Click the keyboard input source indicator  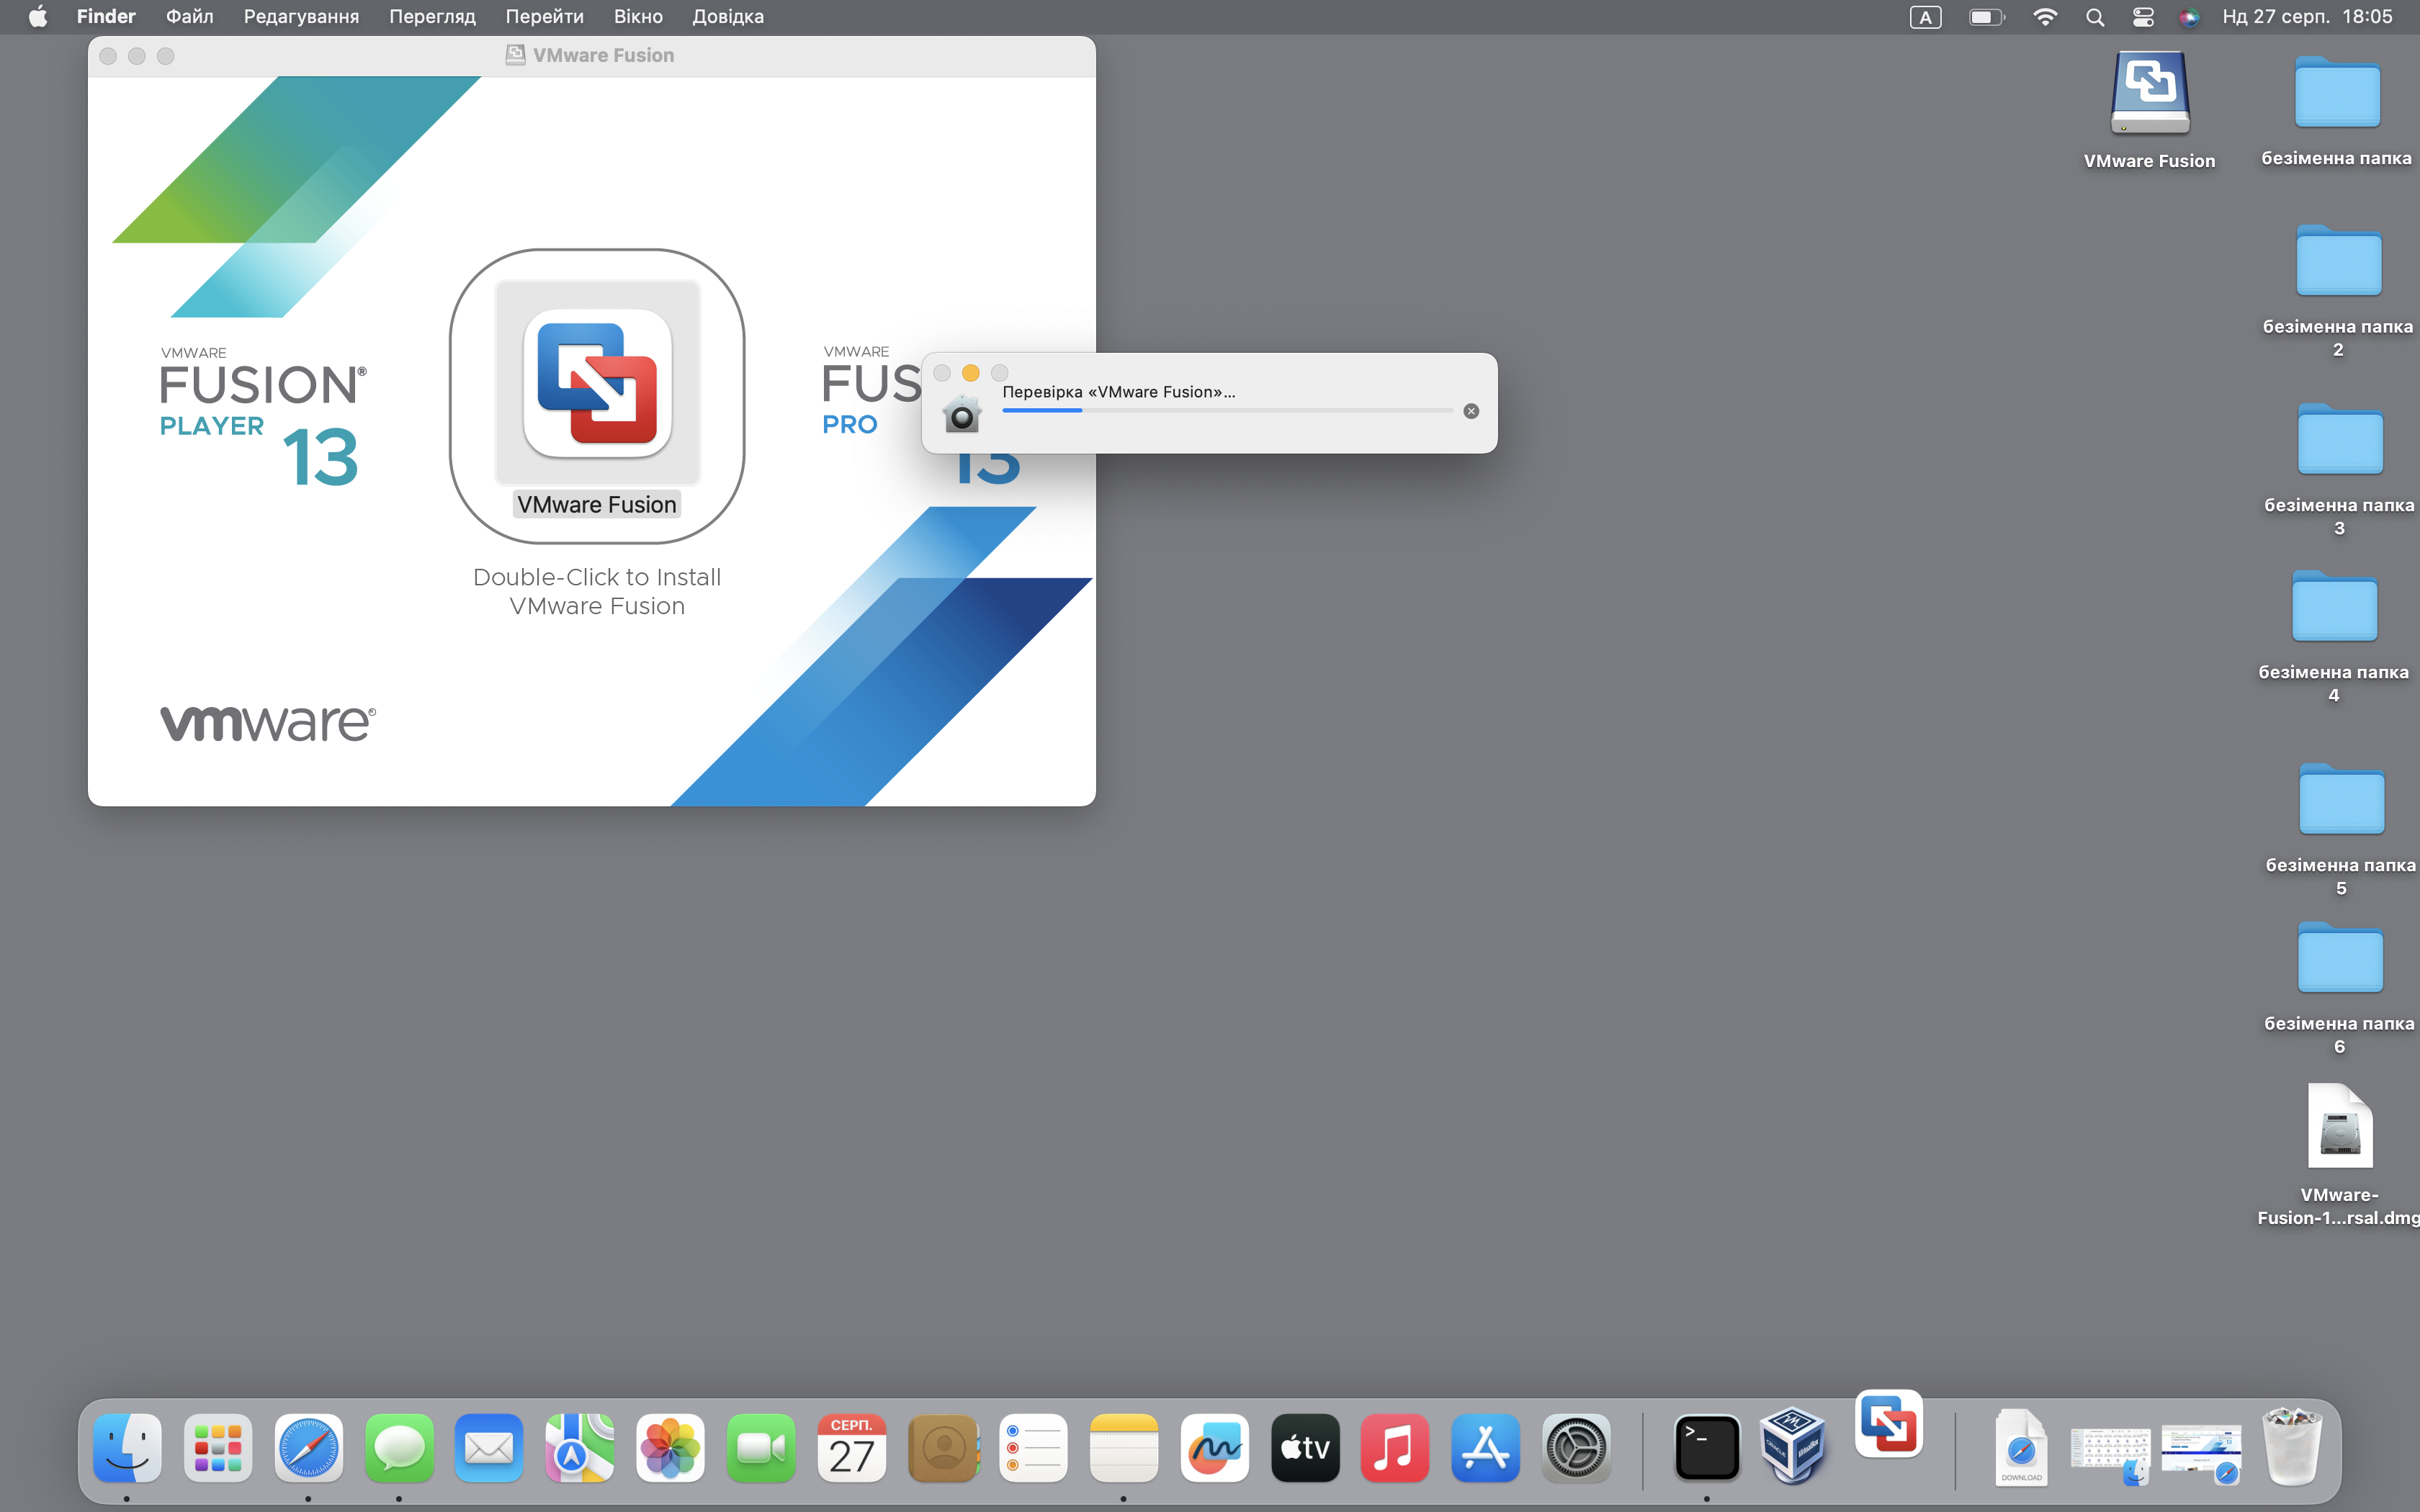pyautogui.click(x=1925, y=16)
